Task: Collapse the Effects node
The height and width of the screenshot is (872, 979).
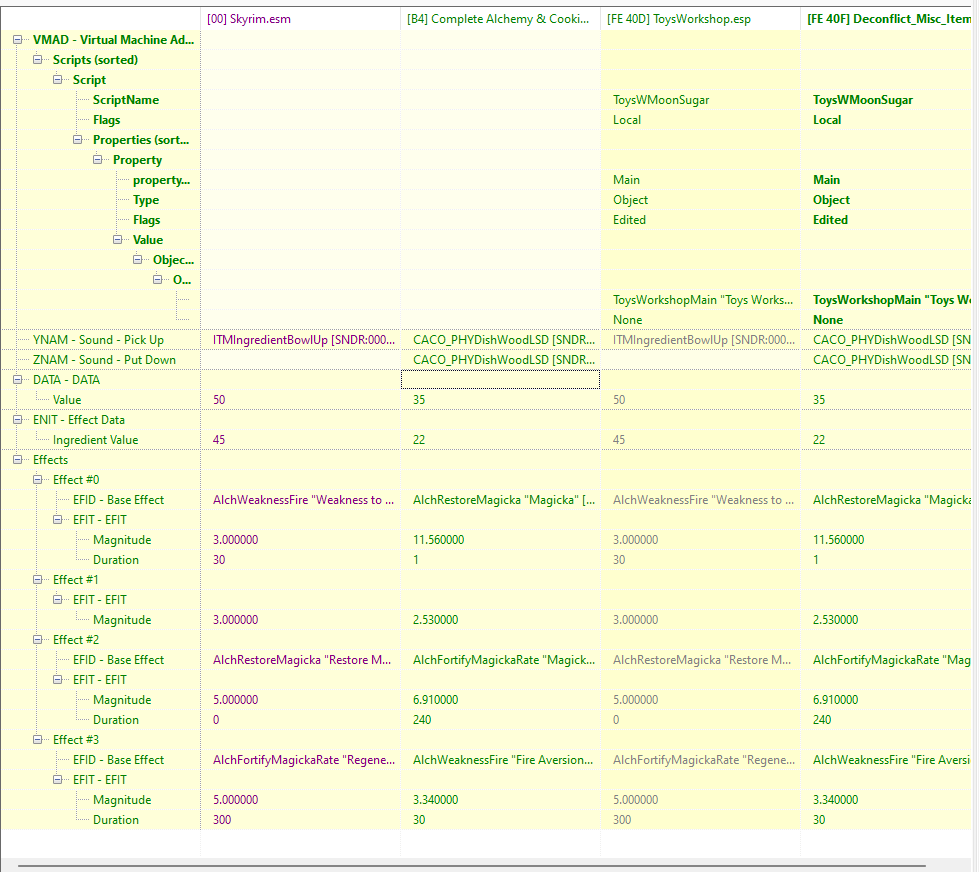Action: point(17,459)
